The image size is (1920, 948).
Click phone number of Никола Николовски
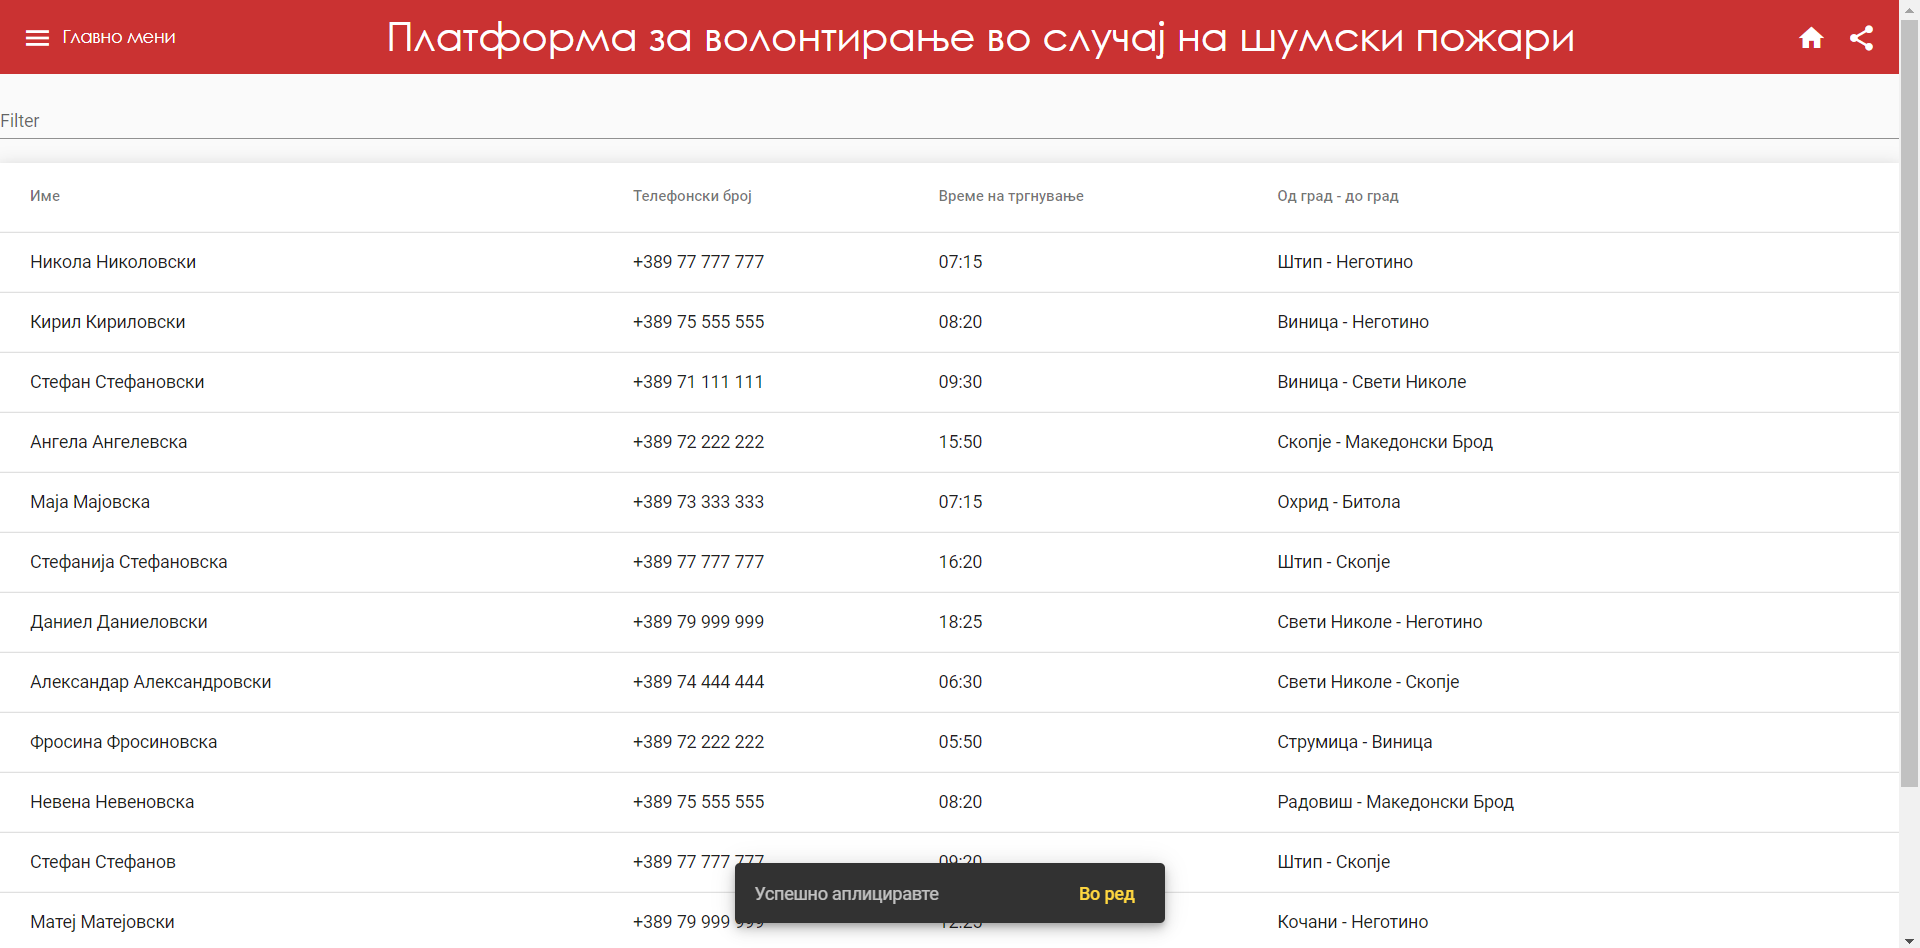point(698,261)
